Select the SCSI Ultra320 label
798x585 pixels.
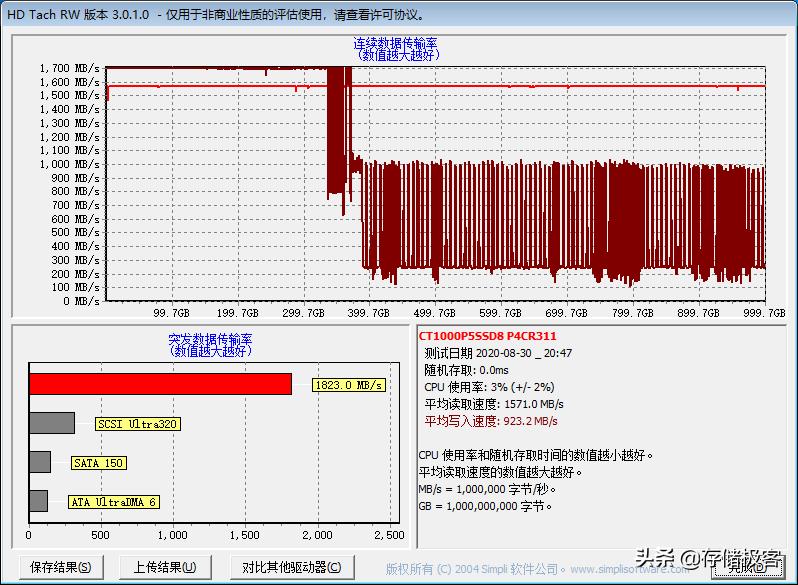click(x=137, y=424)
